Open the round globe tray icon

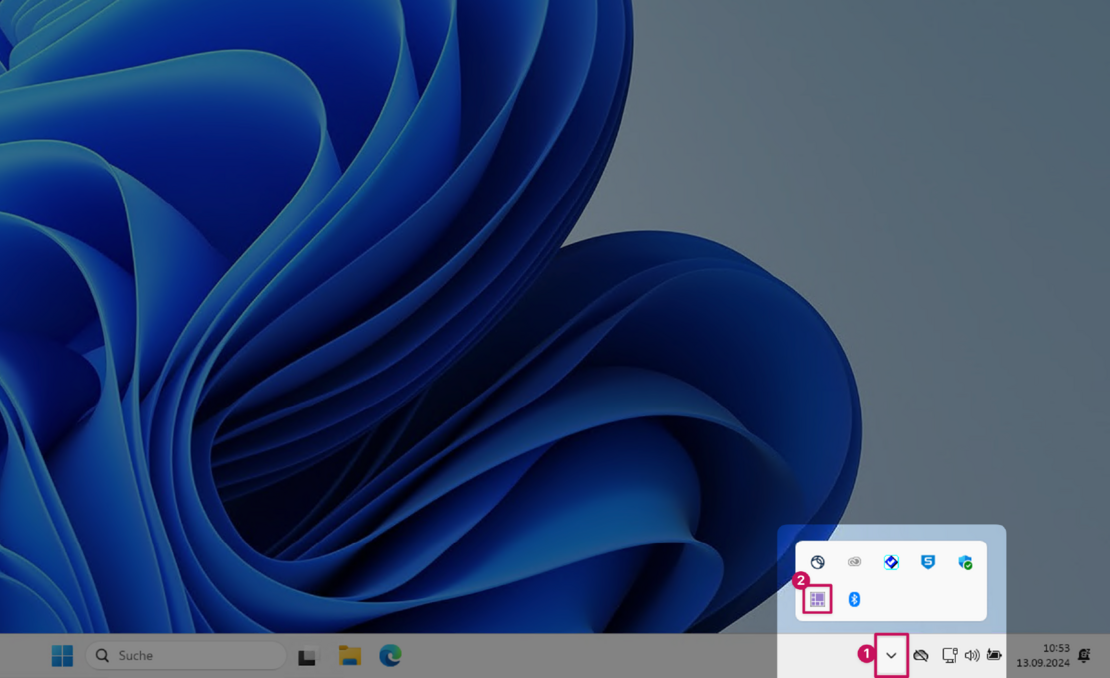click(817, 562)
